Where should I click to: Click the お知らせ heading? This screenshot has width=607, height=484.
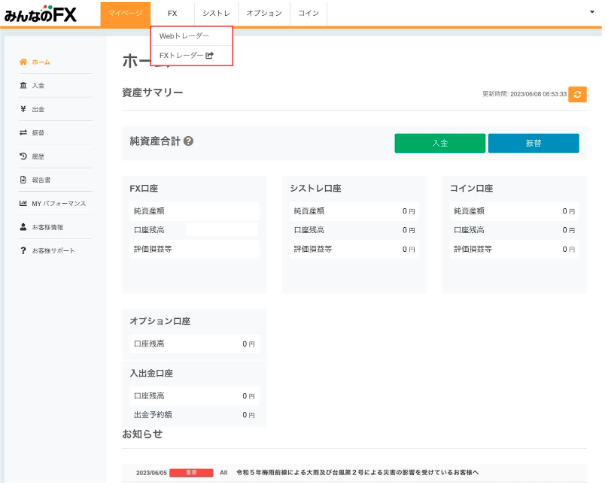click(x=142, y=434)
